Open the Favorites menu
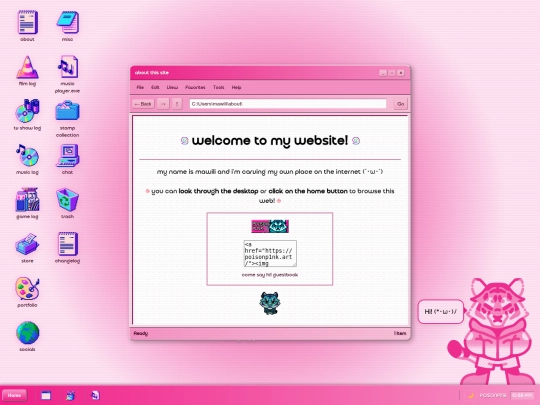Screen dimensions: 540x405 pyautogui.click(x=195, y=87)
